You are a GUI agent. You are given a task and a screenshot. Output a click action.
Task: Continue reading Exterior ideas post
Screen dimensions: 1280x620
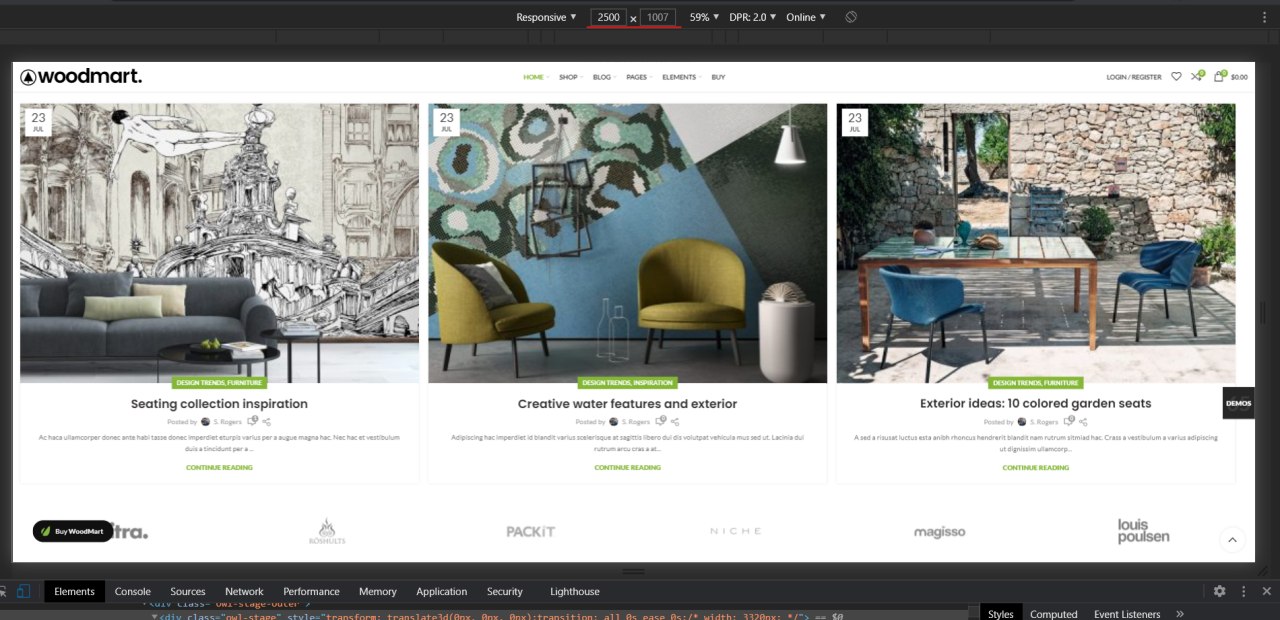coord(1035,467)
